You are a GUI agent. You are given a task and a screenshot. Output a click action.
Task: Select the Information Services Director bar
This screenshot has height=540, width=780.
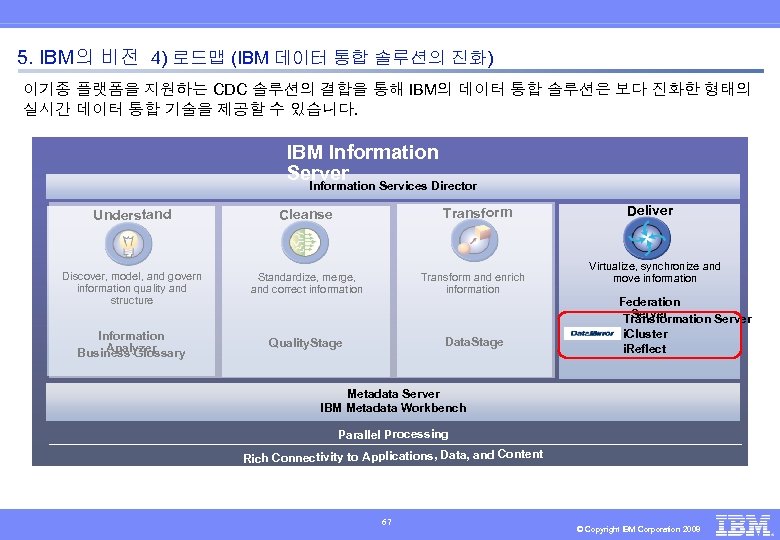[393, 186]
